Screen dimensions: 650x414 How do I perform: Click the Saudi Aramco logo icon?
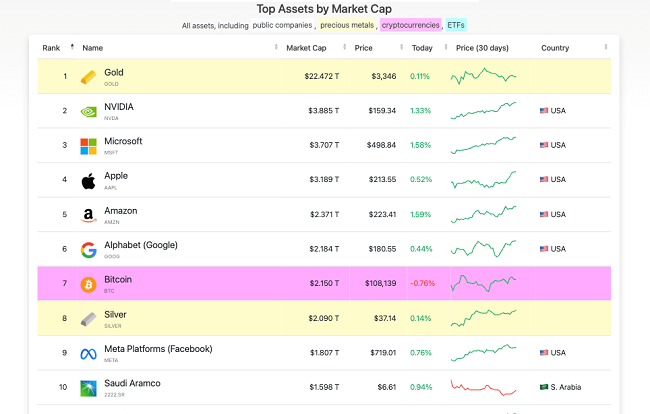[88, 387]
